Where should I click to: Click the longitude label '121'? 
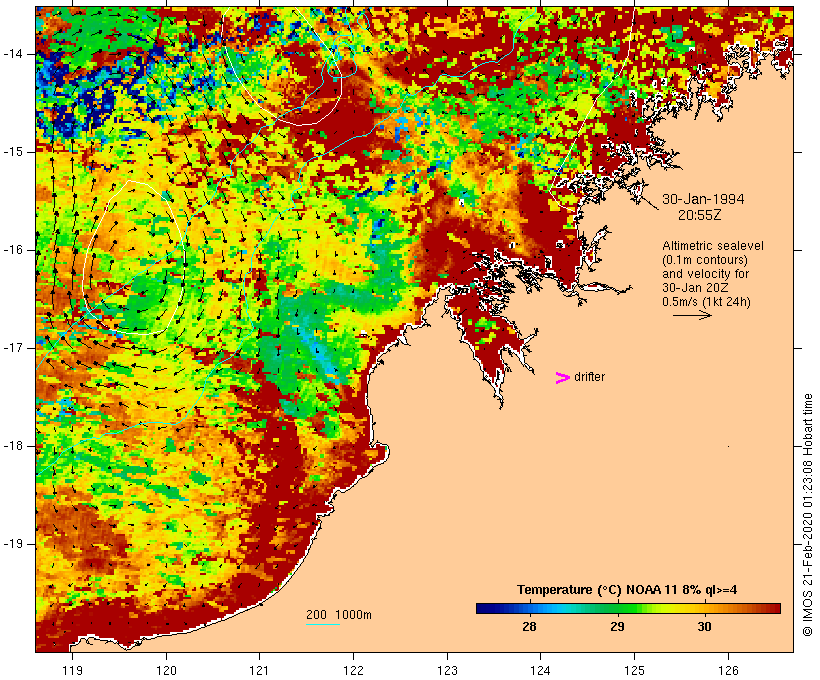(x=259, y=670)
